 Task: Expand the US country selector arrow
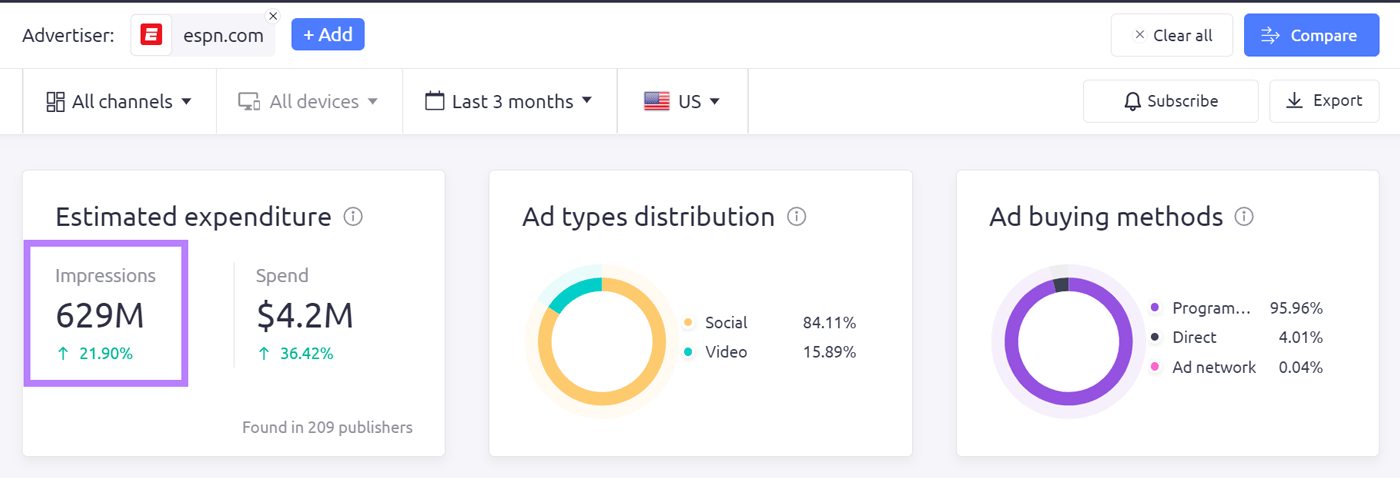point(715,101)
